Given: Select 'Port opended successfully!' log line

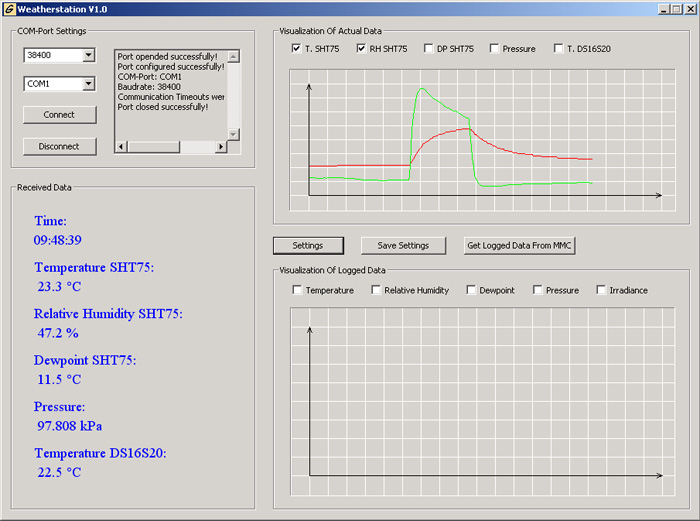Looking at the screenshot, I should [x=167, y=57].
